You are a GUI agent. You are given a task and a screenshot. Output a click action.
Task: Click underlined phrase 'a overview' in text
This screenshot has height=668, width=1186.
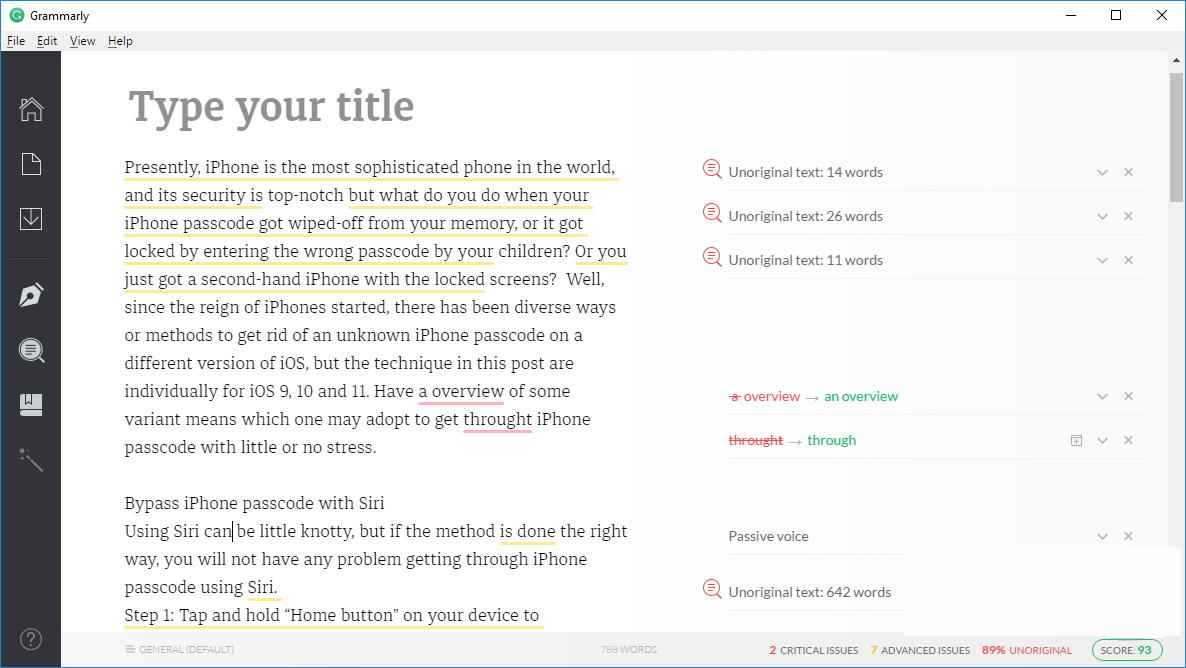pos(461,391)
